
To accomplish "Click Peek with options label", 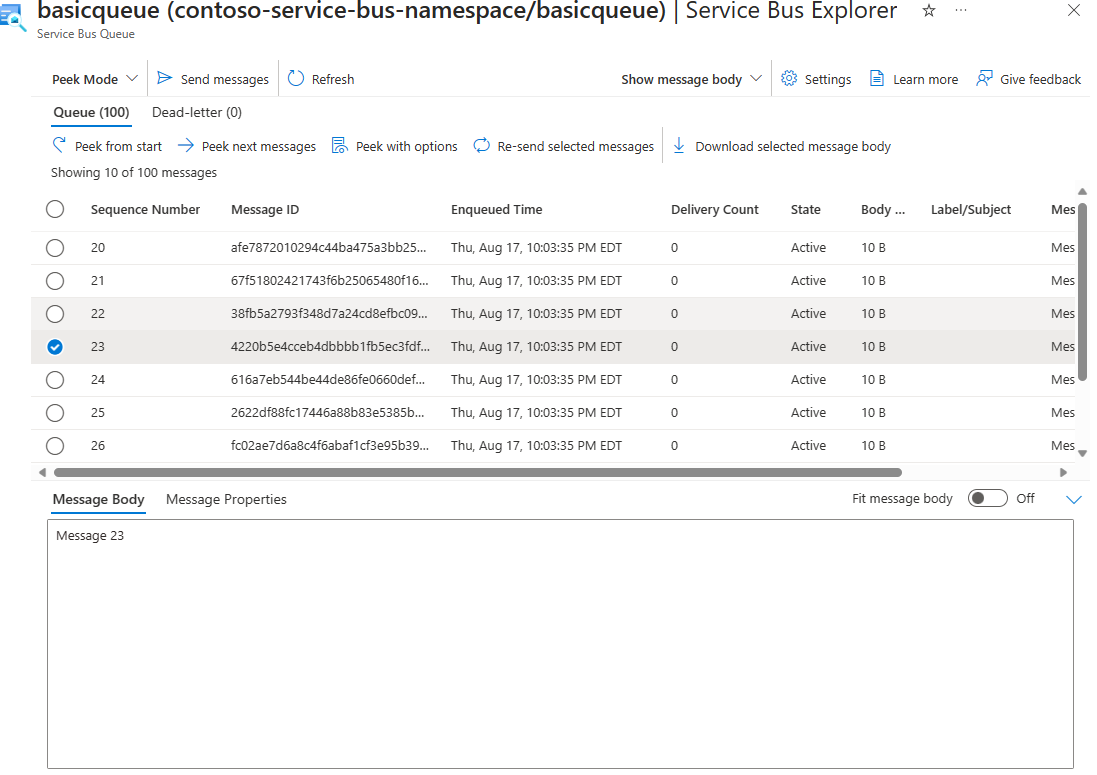I will (x=406, y=146).
